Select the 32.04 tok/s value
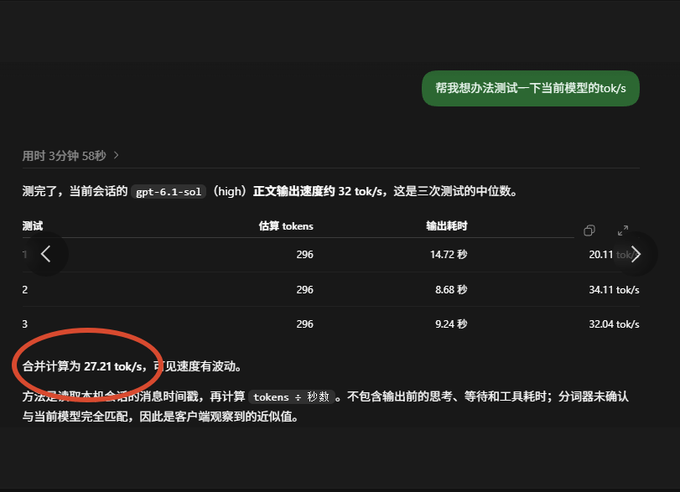 tap(614, 324)
